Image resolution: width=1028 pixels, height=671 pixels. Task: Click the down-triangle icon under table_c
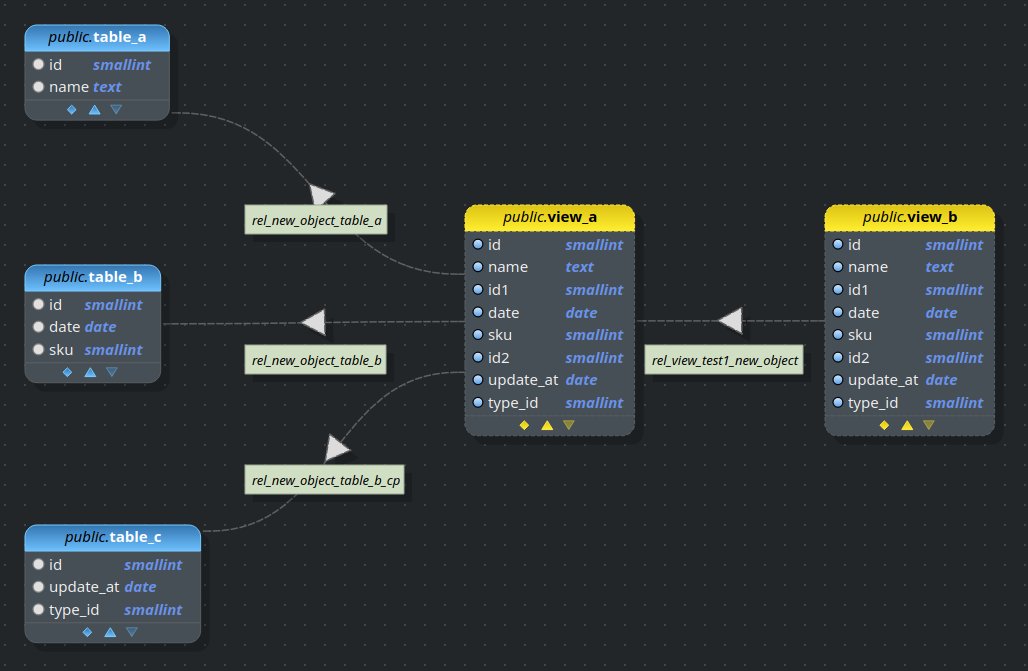(131, 632)
